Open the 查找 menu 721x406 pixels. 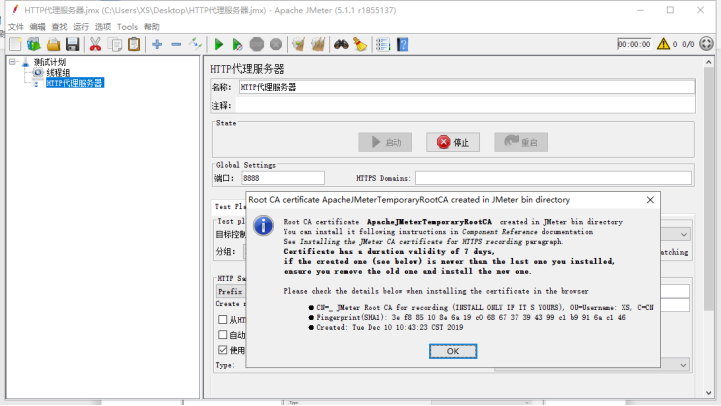[x=59, y=27]
